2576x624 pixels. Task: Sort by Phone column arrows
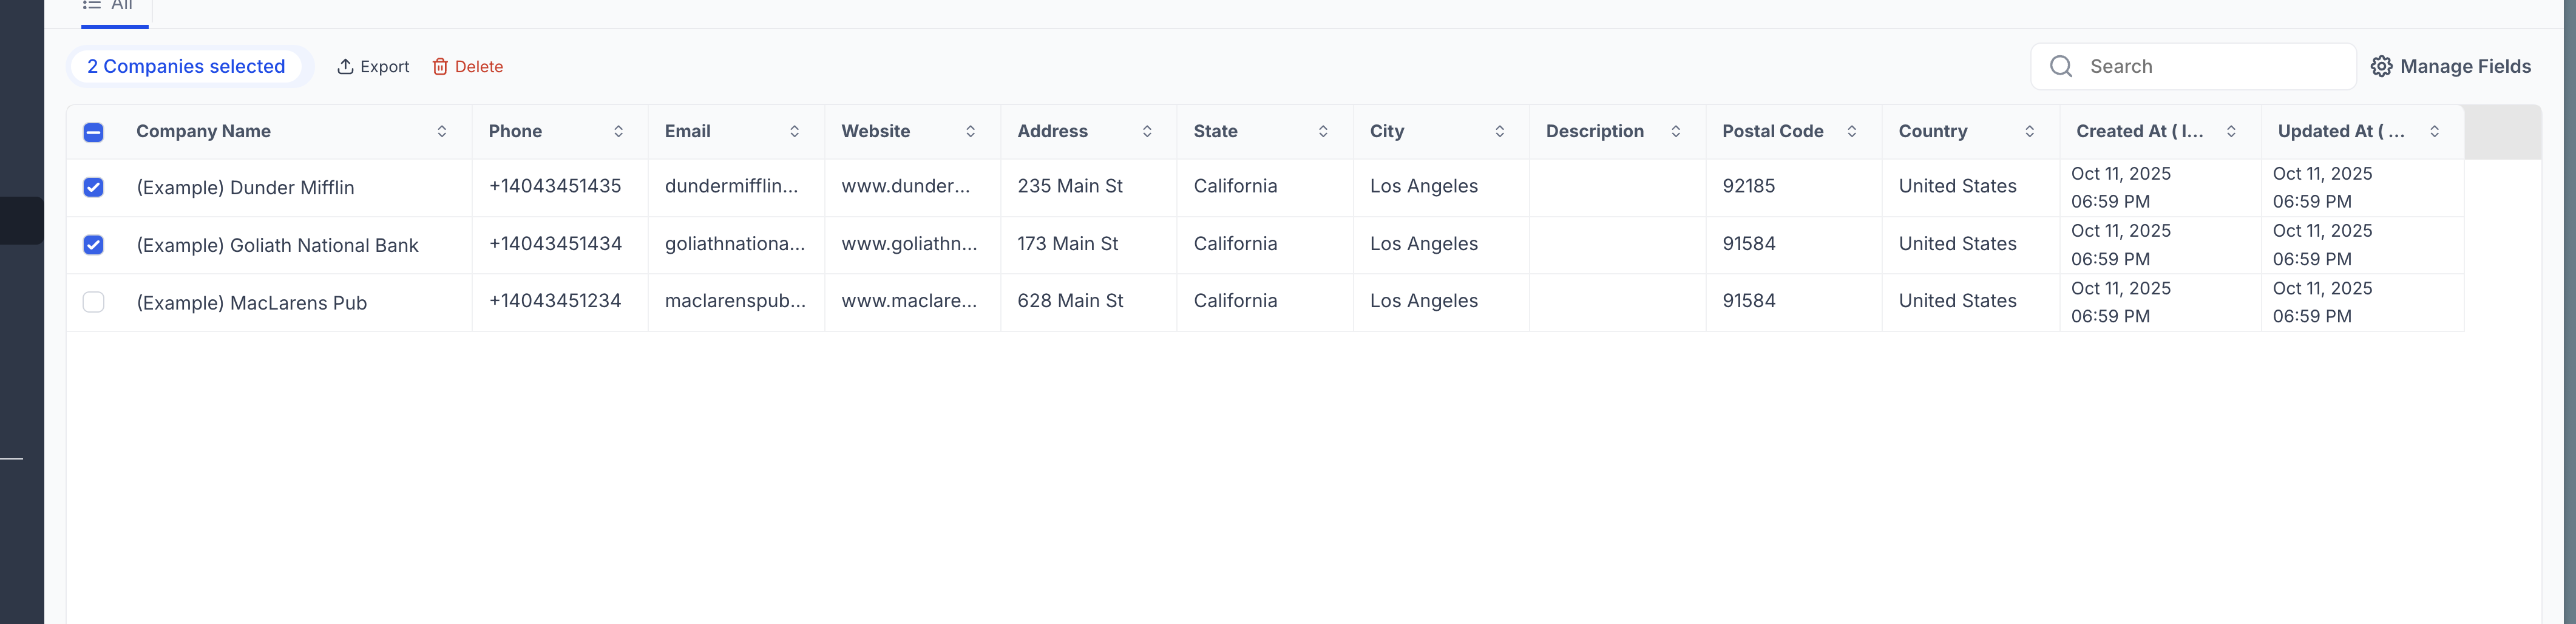(x=619, y=131)
